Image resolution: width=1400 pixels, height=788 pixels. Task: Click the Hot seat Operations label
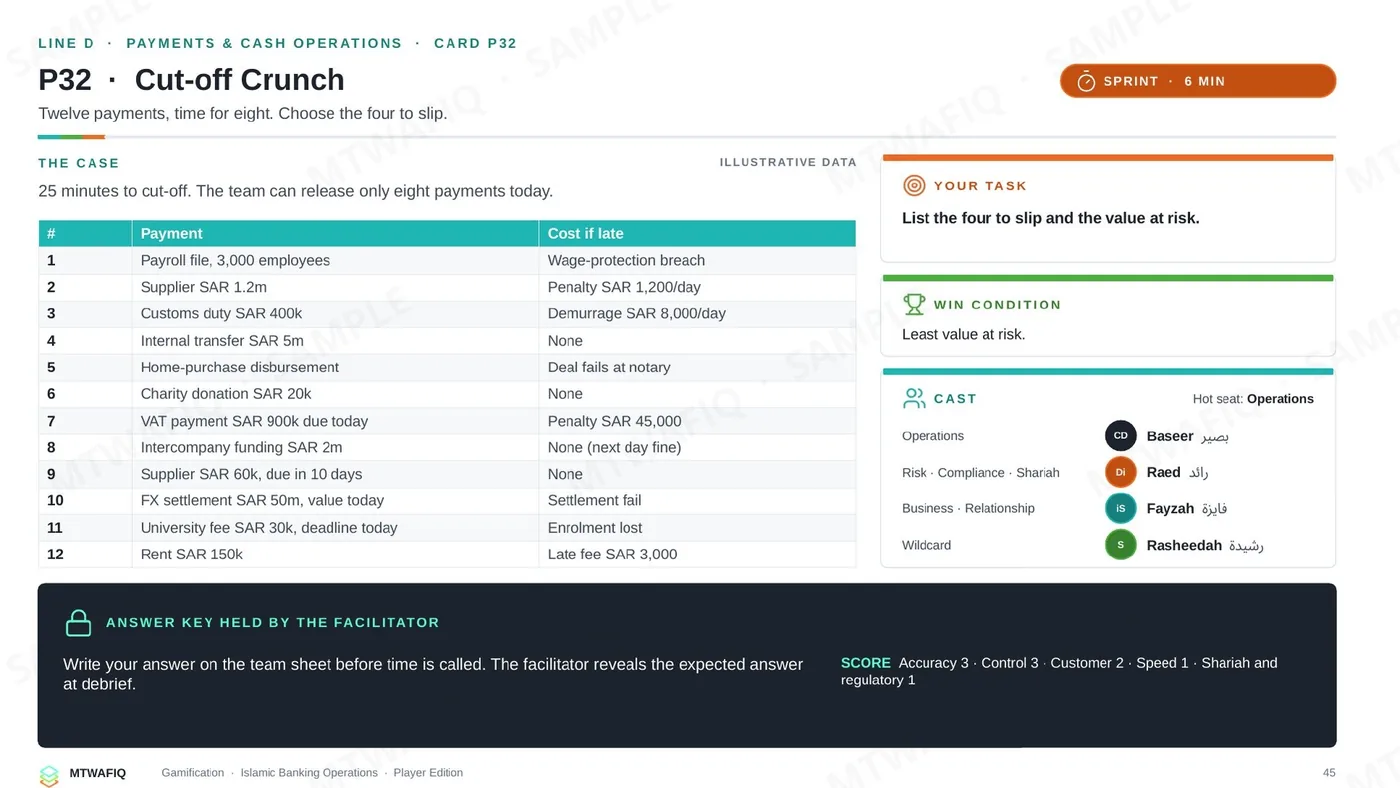(1253, 399)
